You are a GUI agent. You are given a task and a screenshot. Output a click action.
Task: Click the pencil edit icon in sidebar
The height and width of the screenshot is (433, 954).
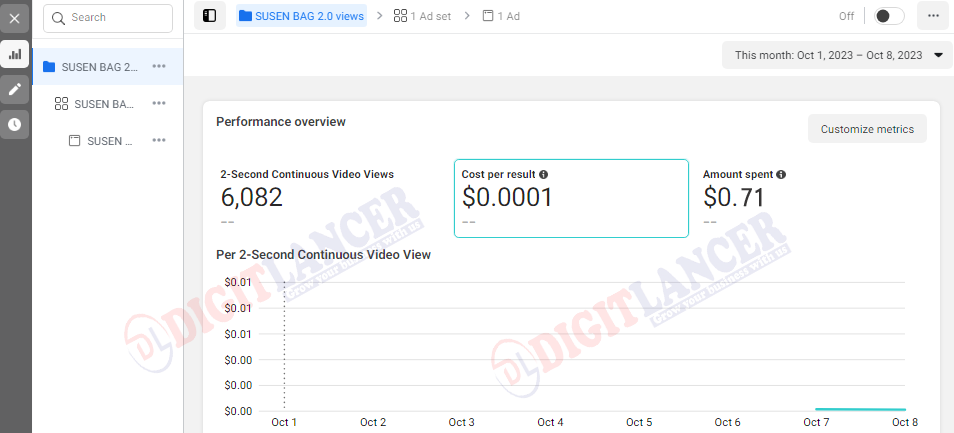point(15,89)
